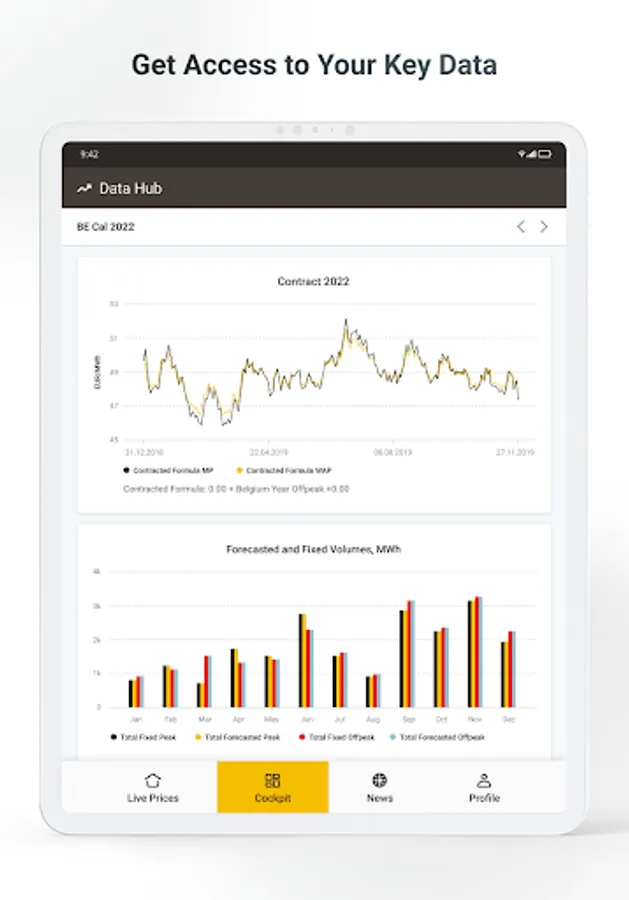Image resolution: width=629 pixels, height=900 pixels.
Task: Toggle the Contracted Formula MP legend series
Action: (x=168, y=470)
